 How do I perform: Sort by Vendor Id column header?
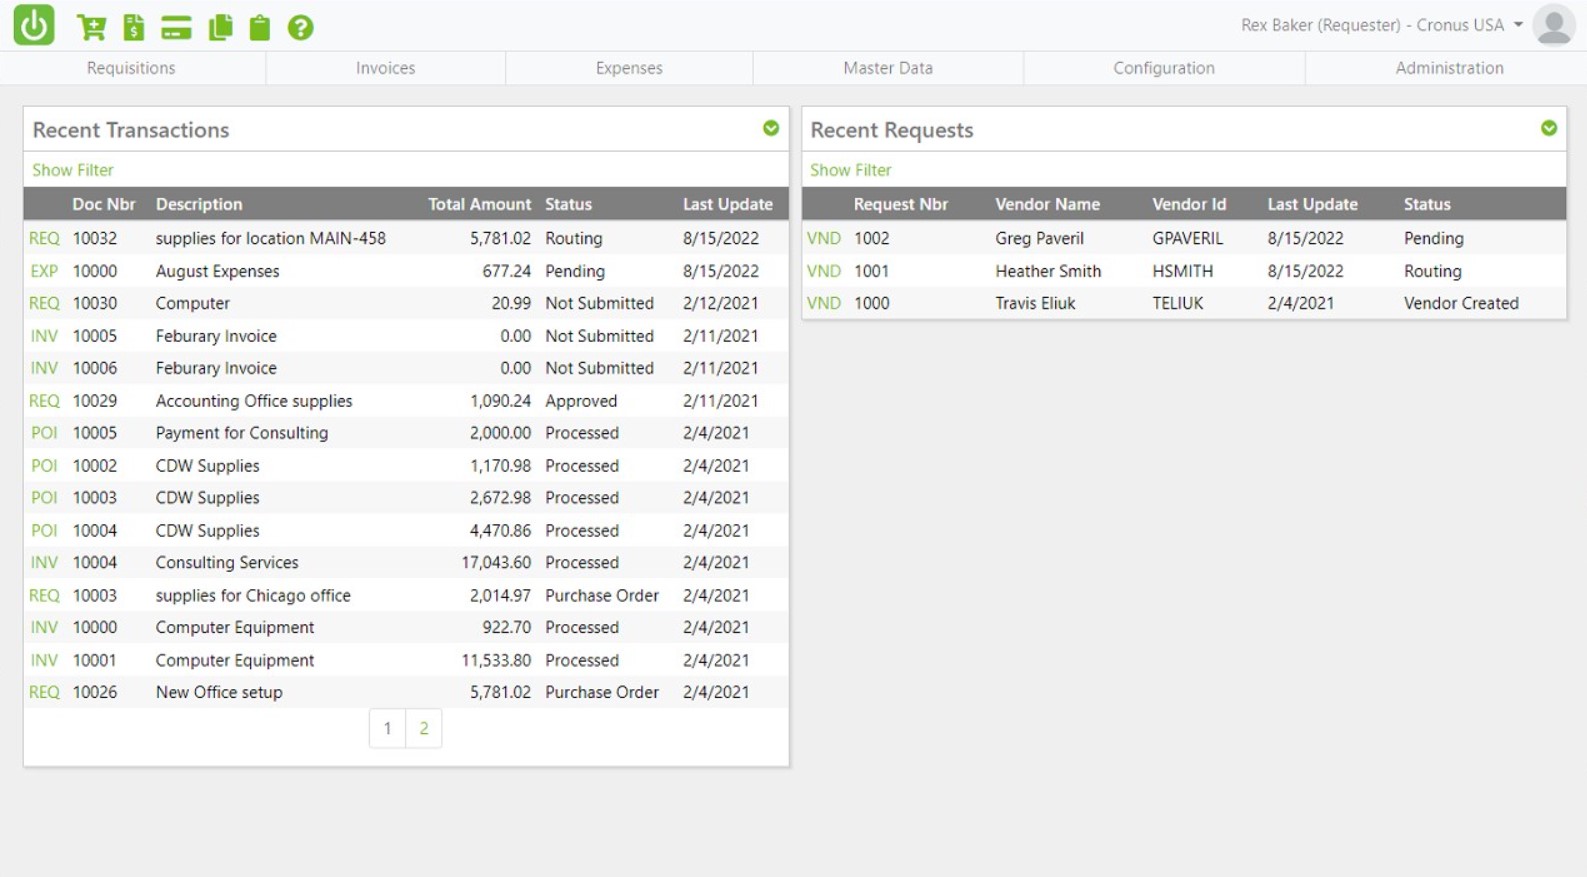pyautogui.click(x=1189, y=204)
